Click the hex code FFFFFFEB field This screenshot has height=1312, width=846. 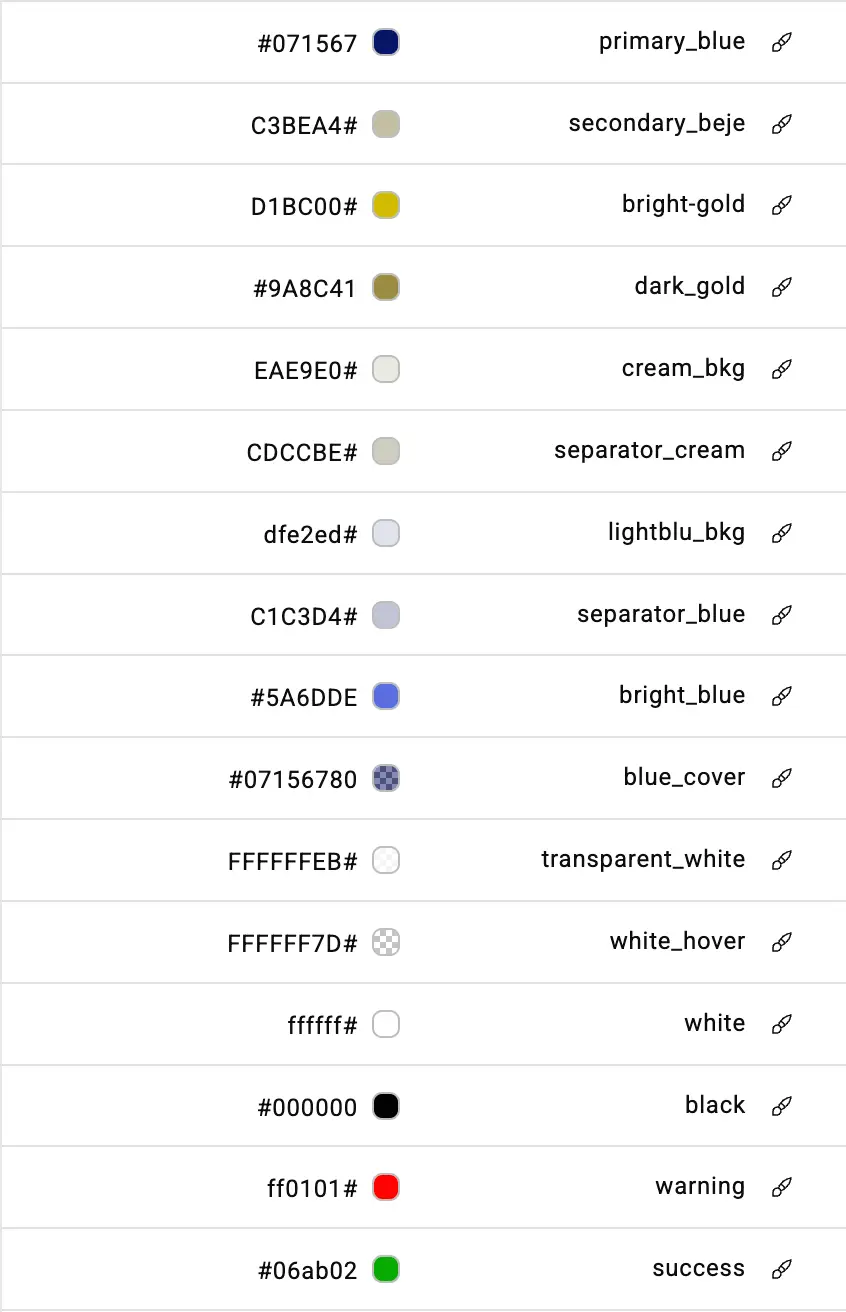[293, 861]
